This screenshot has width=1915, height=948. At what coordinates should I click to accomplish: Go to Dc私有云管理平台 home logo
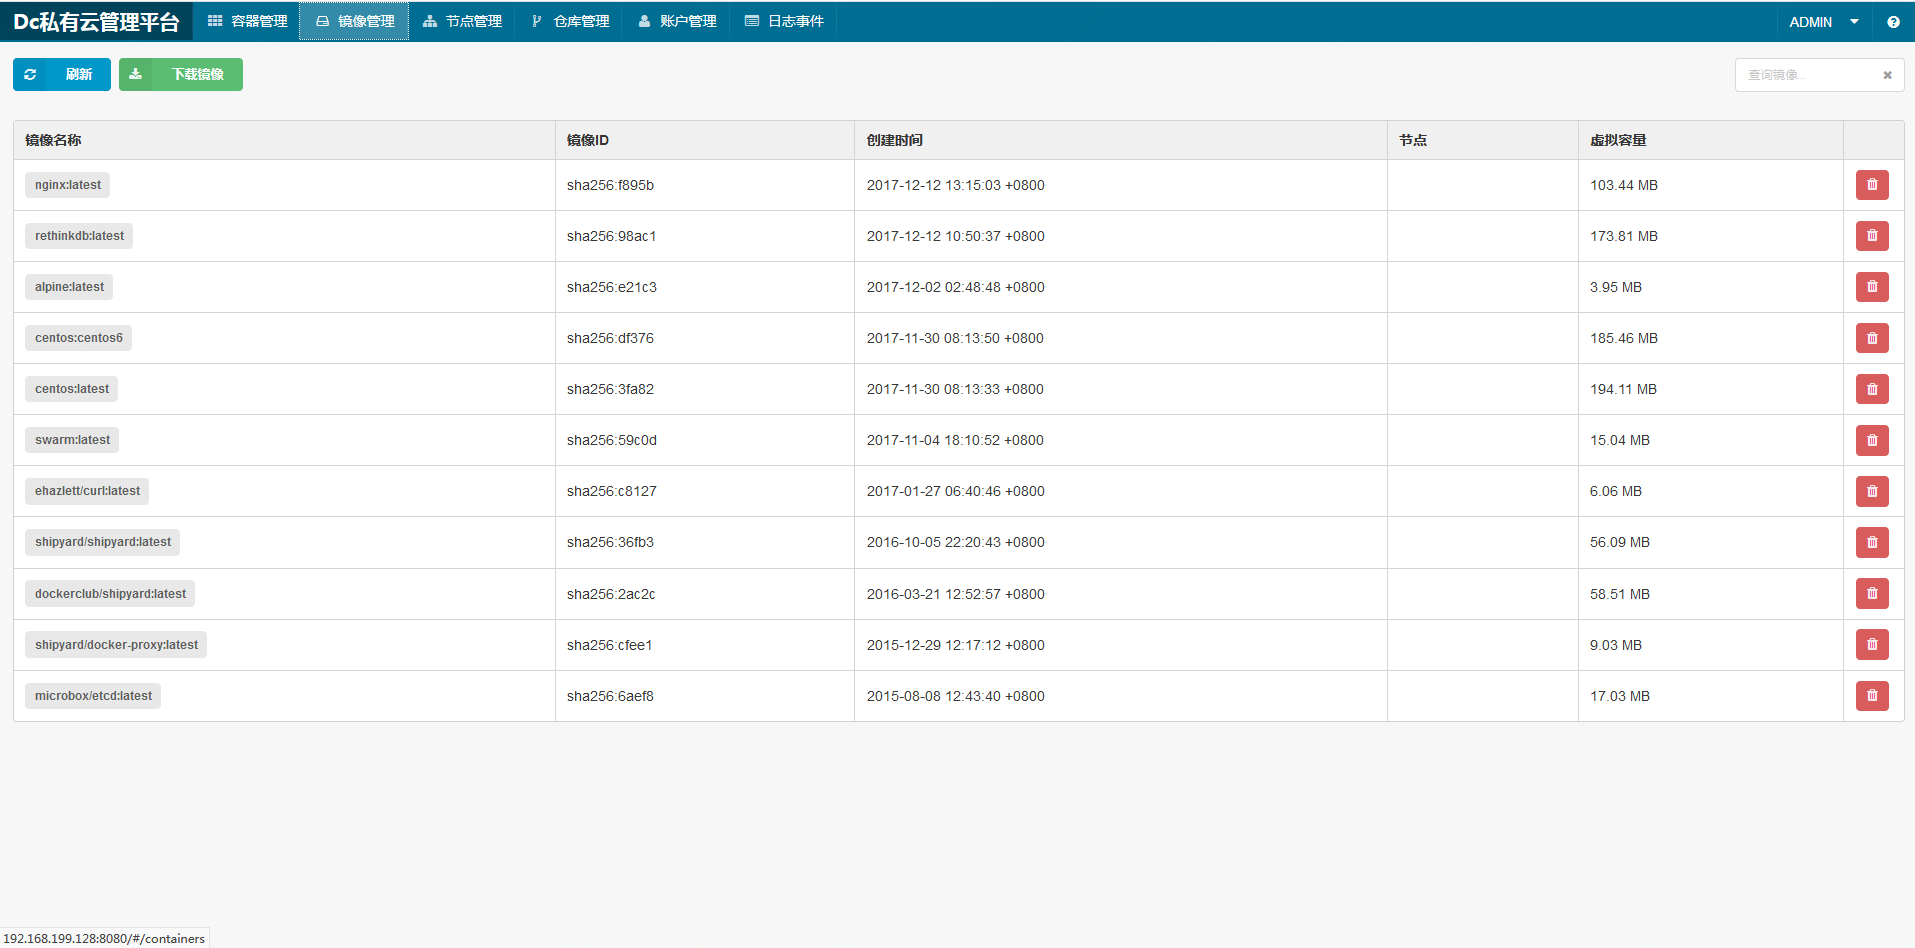click(x=96, y=22)
